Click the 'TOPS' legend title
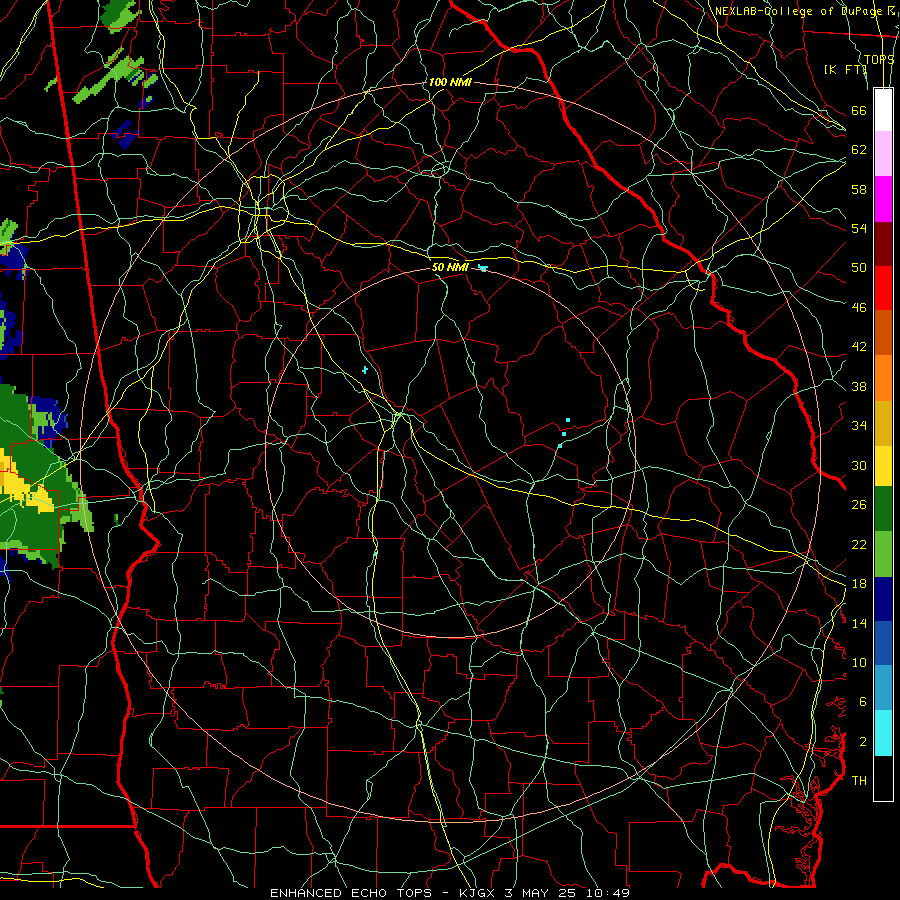Viewport: 900px width, 900px height. tap(879, 59)
